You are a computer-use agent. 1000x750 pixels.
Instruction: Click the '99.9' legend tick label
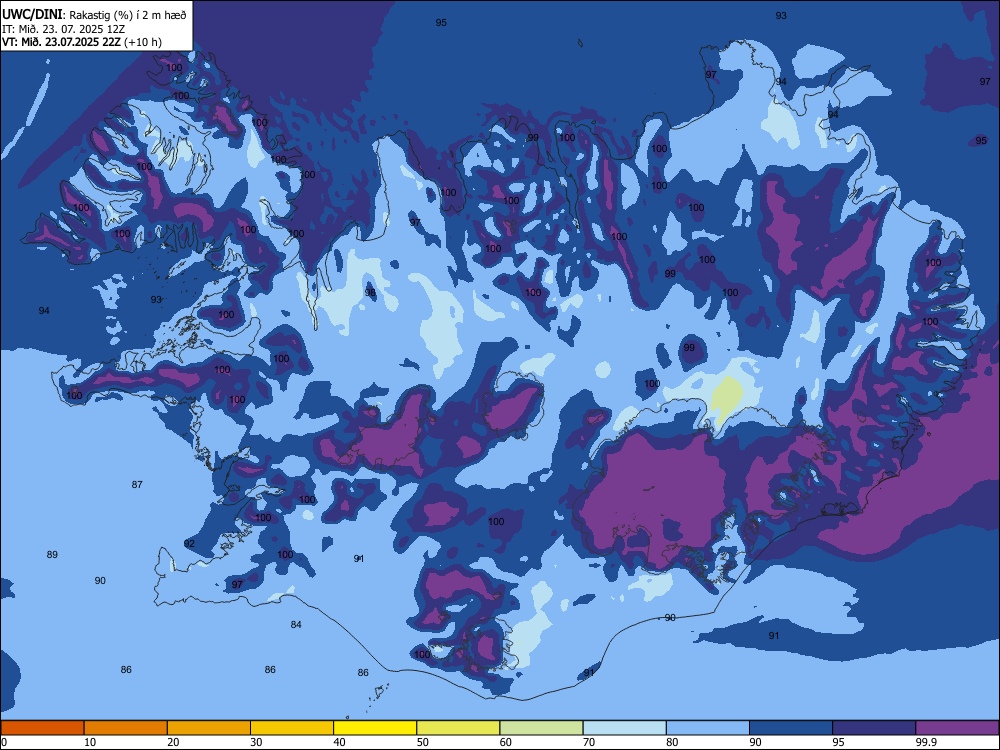point(925,742)
